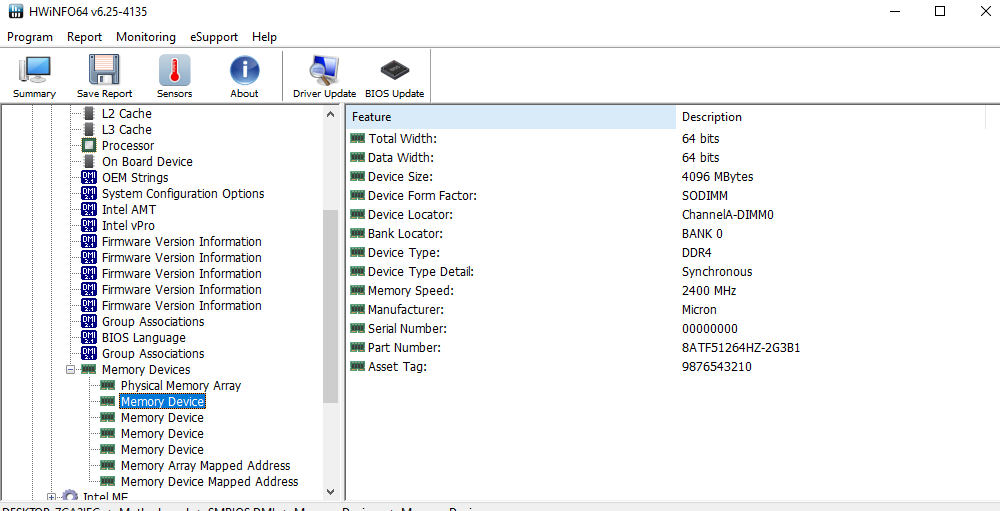
Task: Click the 2400 MHz speed value
Action: [709, 291]
